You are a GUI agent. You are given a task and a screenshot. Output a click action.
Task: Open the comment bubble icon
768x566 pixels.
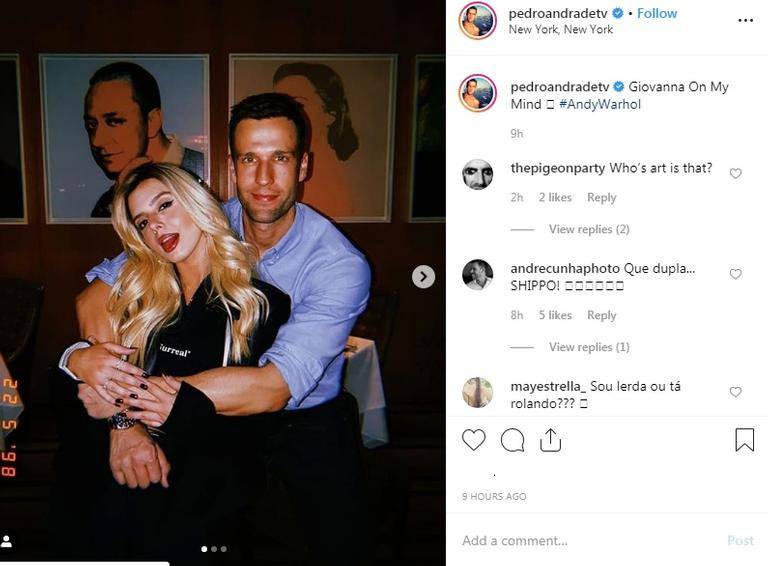[512, 440]
